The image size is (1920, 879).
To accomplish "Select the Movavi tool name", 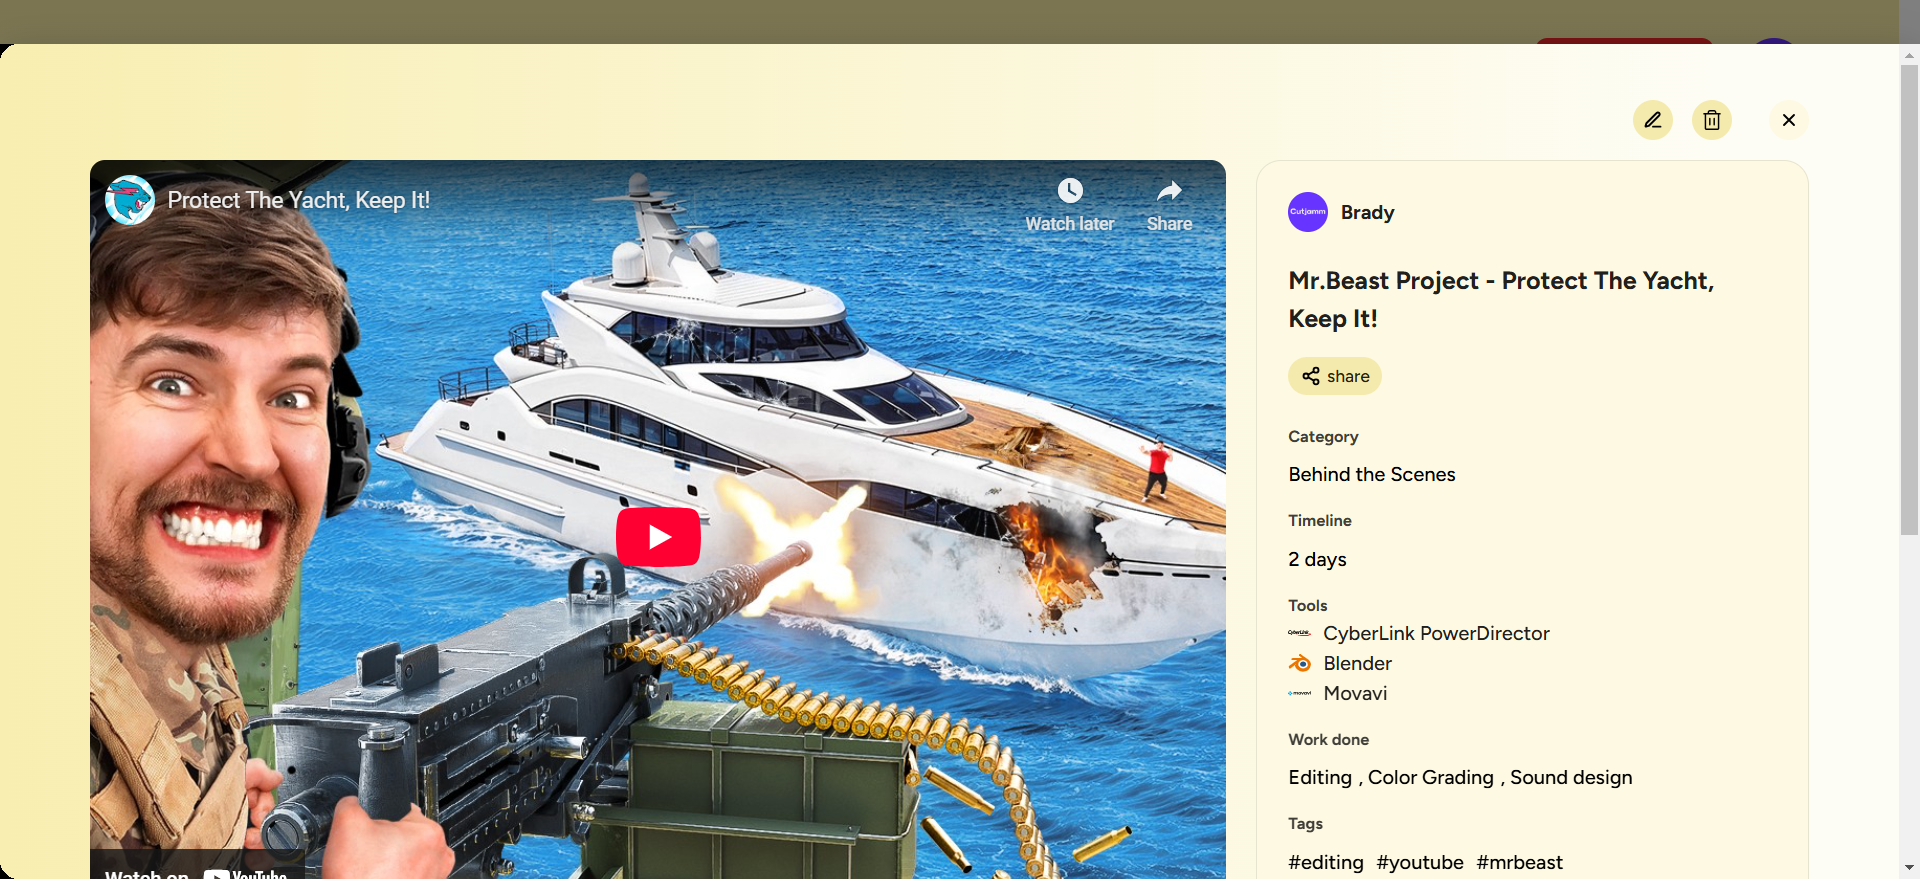I will (1355, 693).
